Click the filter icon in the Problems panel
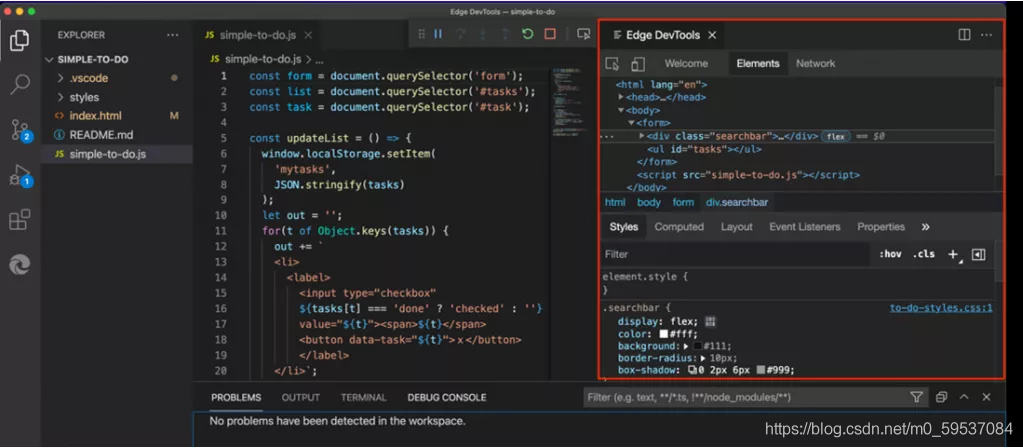Screen dimensions: 1023x448 (x=916, y=397)
